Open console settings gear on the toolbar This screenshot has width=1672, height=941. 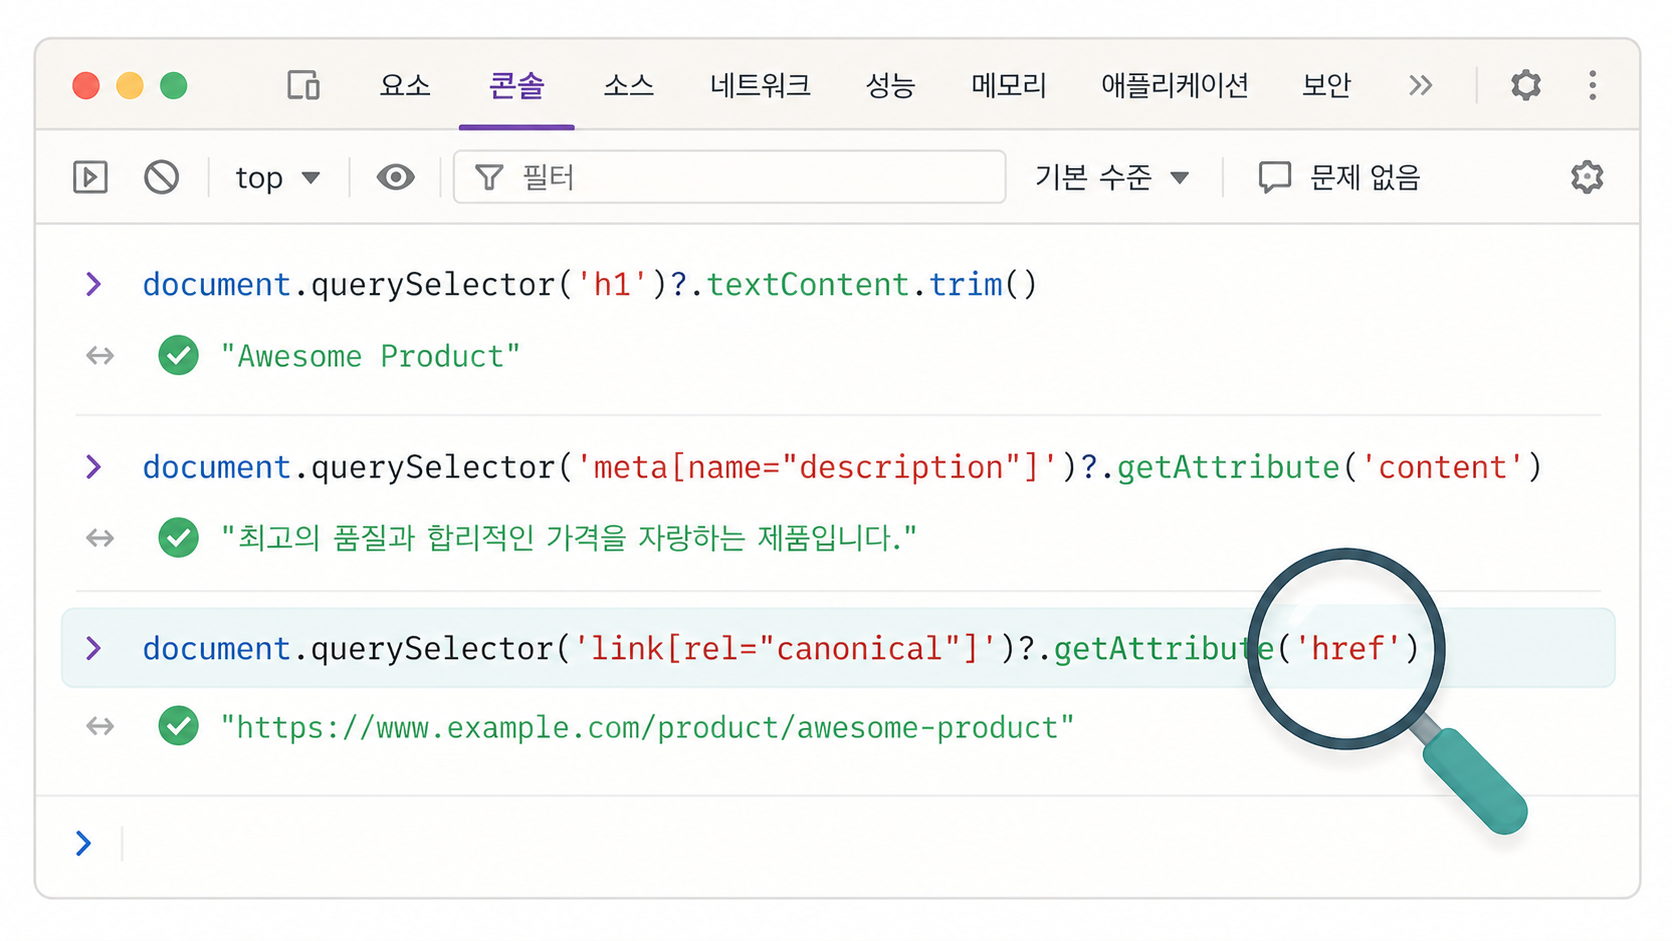click(x=1586, y=177)
